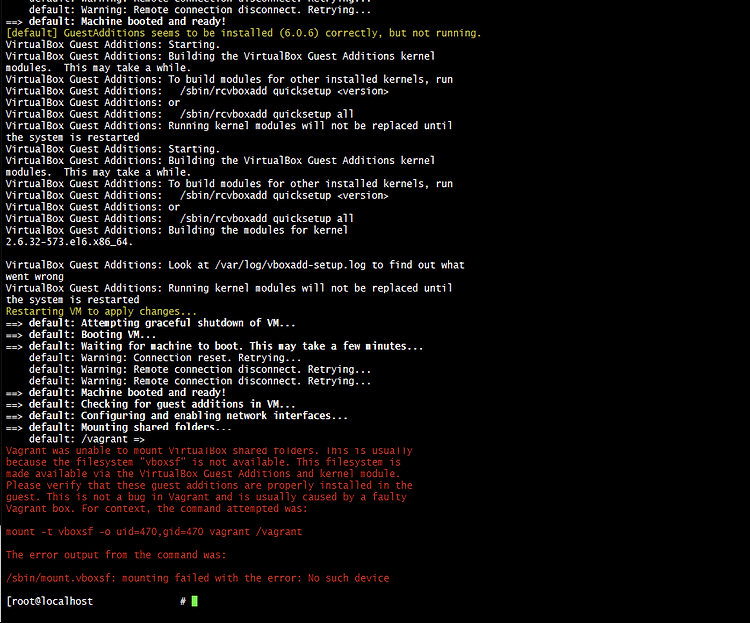Select the "Restarting VM to apply changes..." line

point(101,312)
